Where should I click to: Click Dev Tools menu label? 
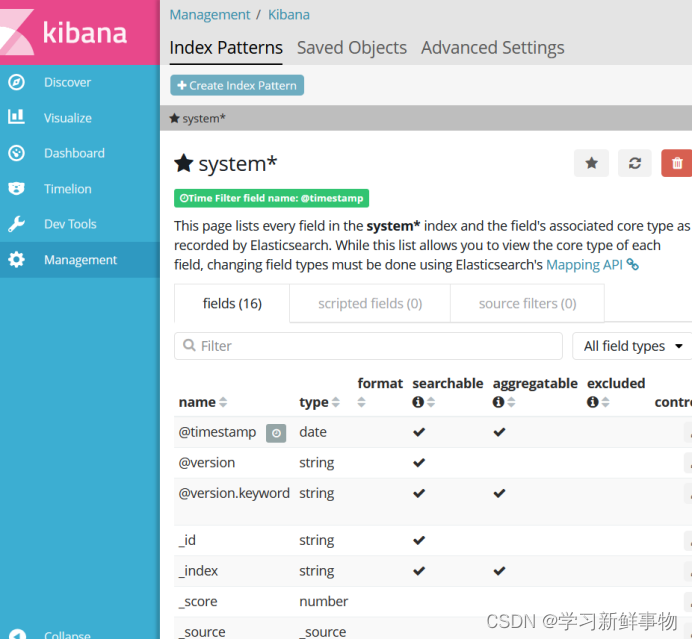coord(70,224)
